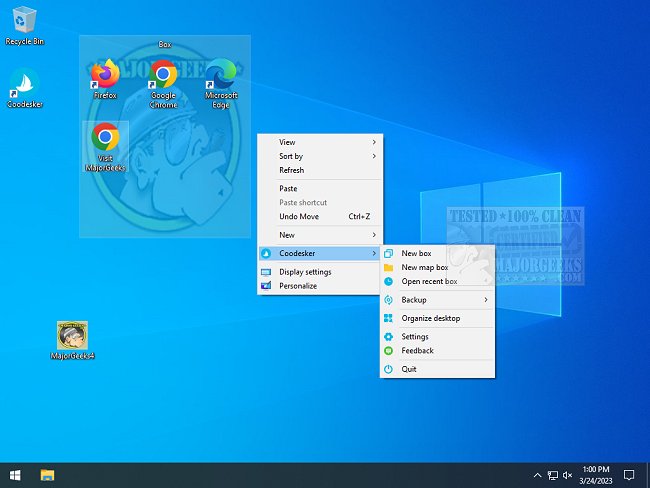Viewport: 650px width, 488px height.
Task: Expand the Sort by submenu
Action: (320, 156)
